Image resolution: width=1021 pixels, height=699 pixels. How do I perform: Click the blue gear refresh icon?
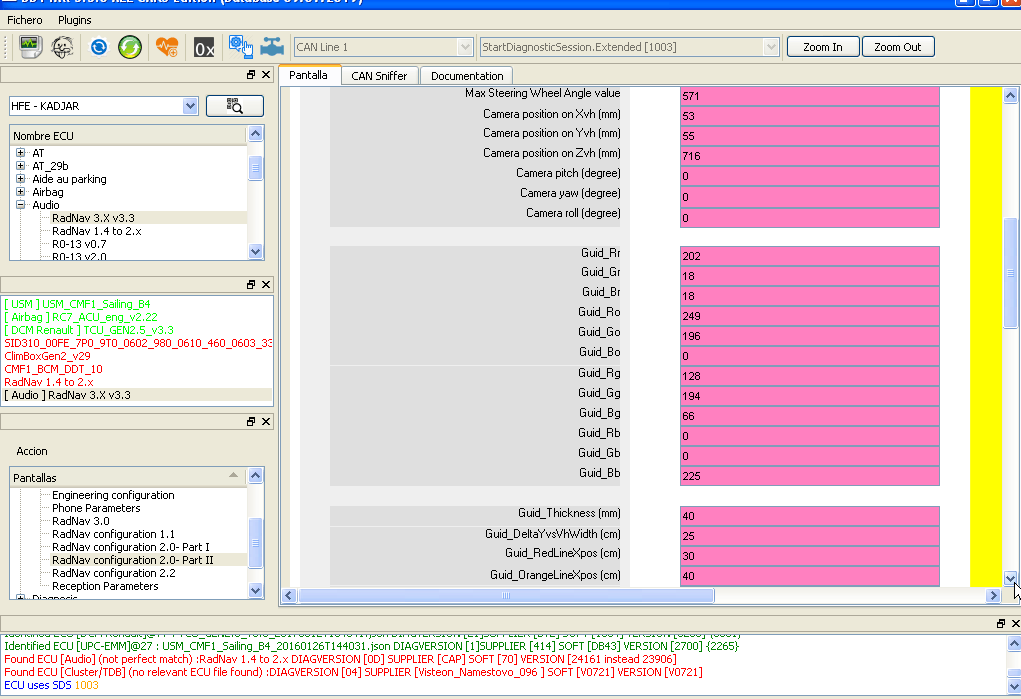pyautogui.click(x=99, y=47)
